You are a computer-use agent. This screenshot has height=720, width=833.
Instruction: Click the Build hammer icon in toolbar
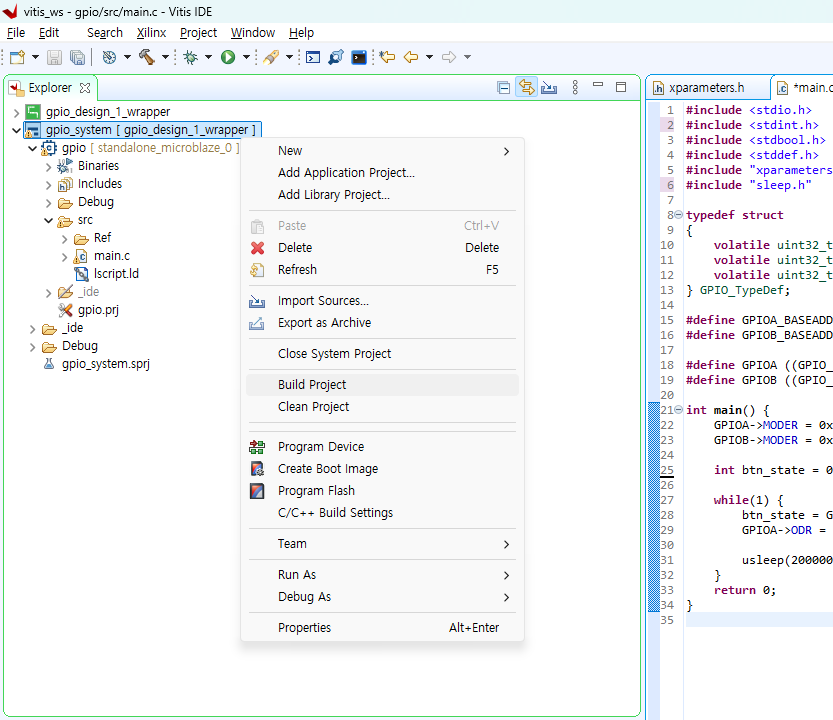point(148,57)
